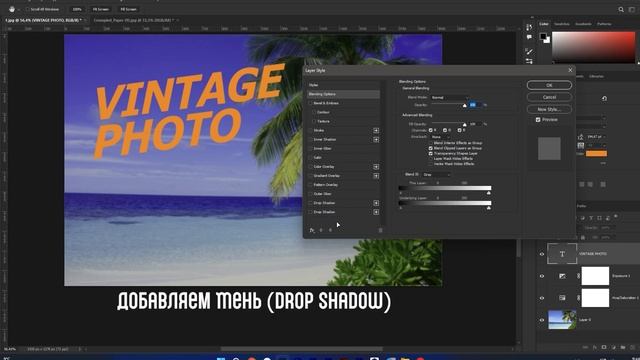Click the font size icon in Properties panel
Screen dimensions: 640x360
[581, 137]
